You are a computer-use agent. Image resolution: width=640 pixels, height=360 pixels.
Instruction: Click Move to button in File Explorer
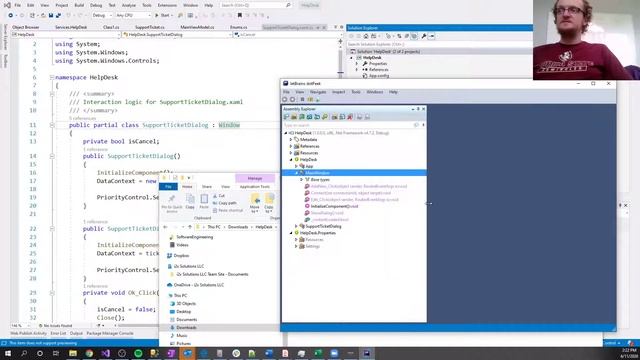(255, 203)
